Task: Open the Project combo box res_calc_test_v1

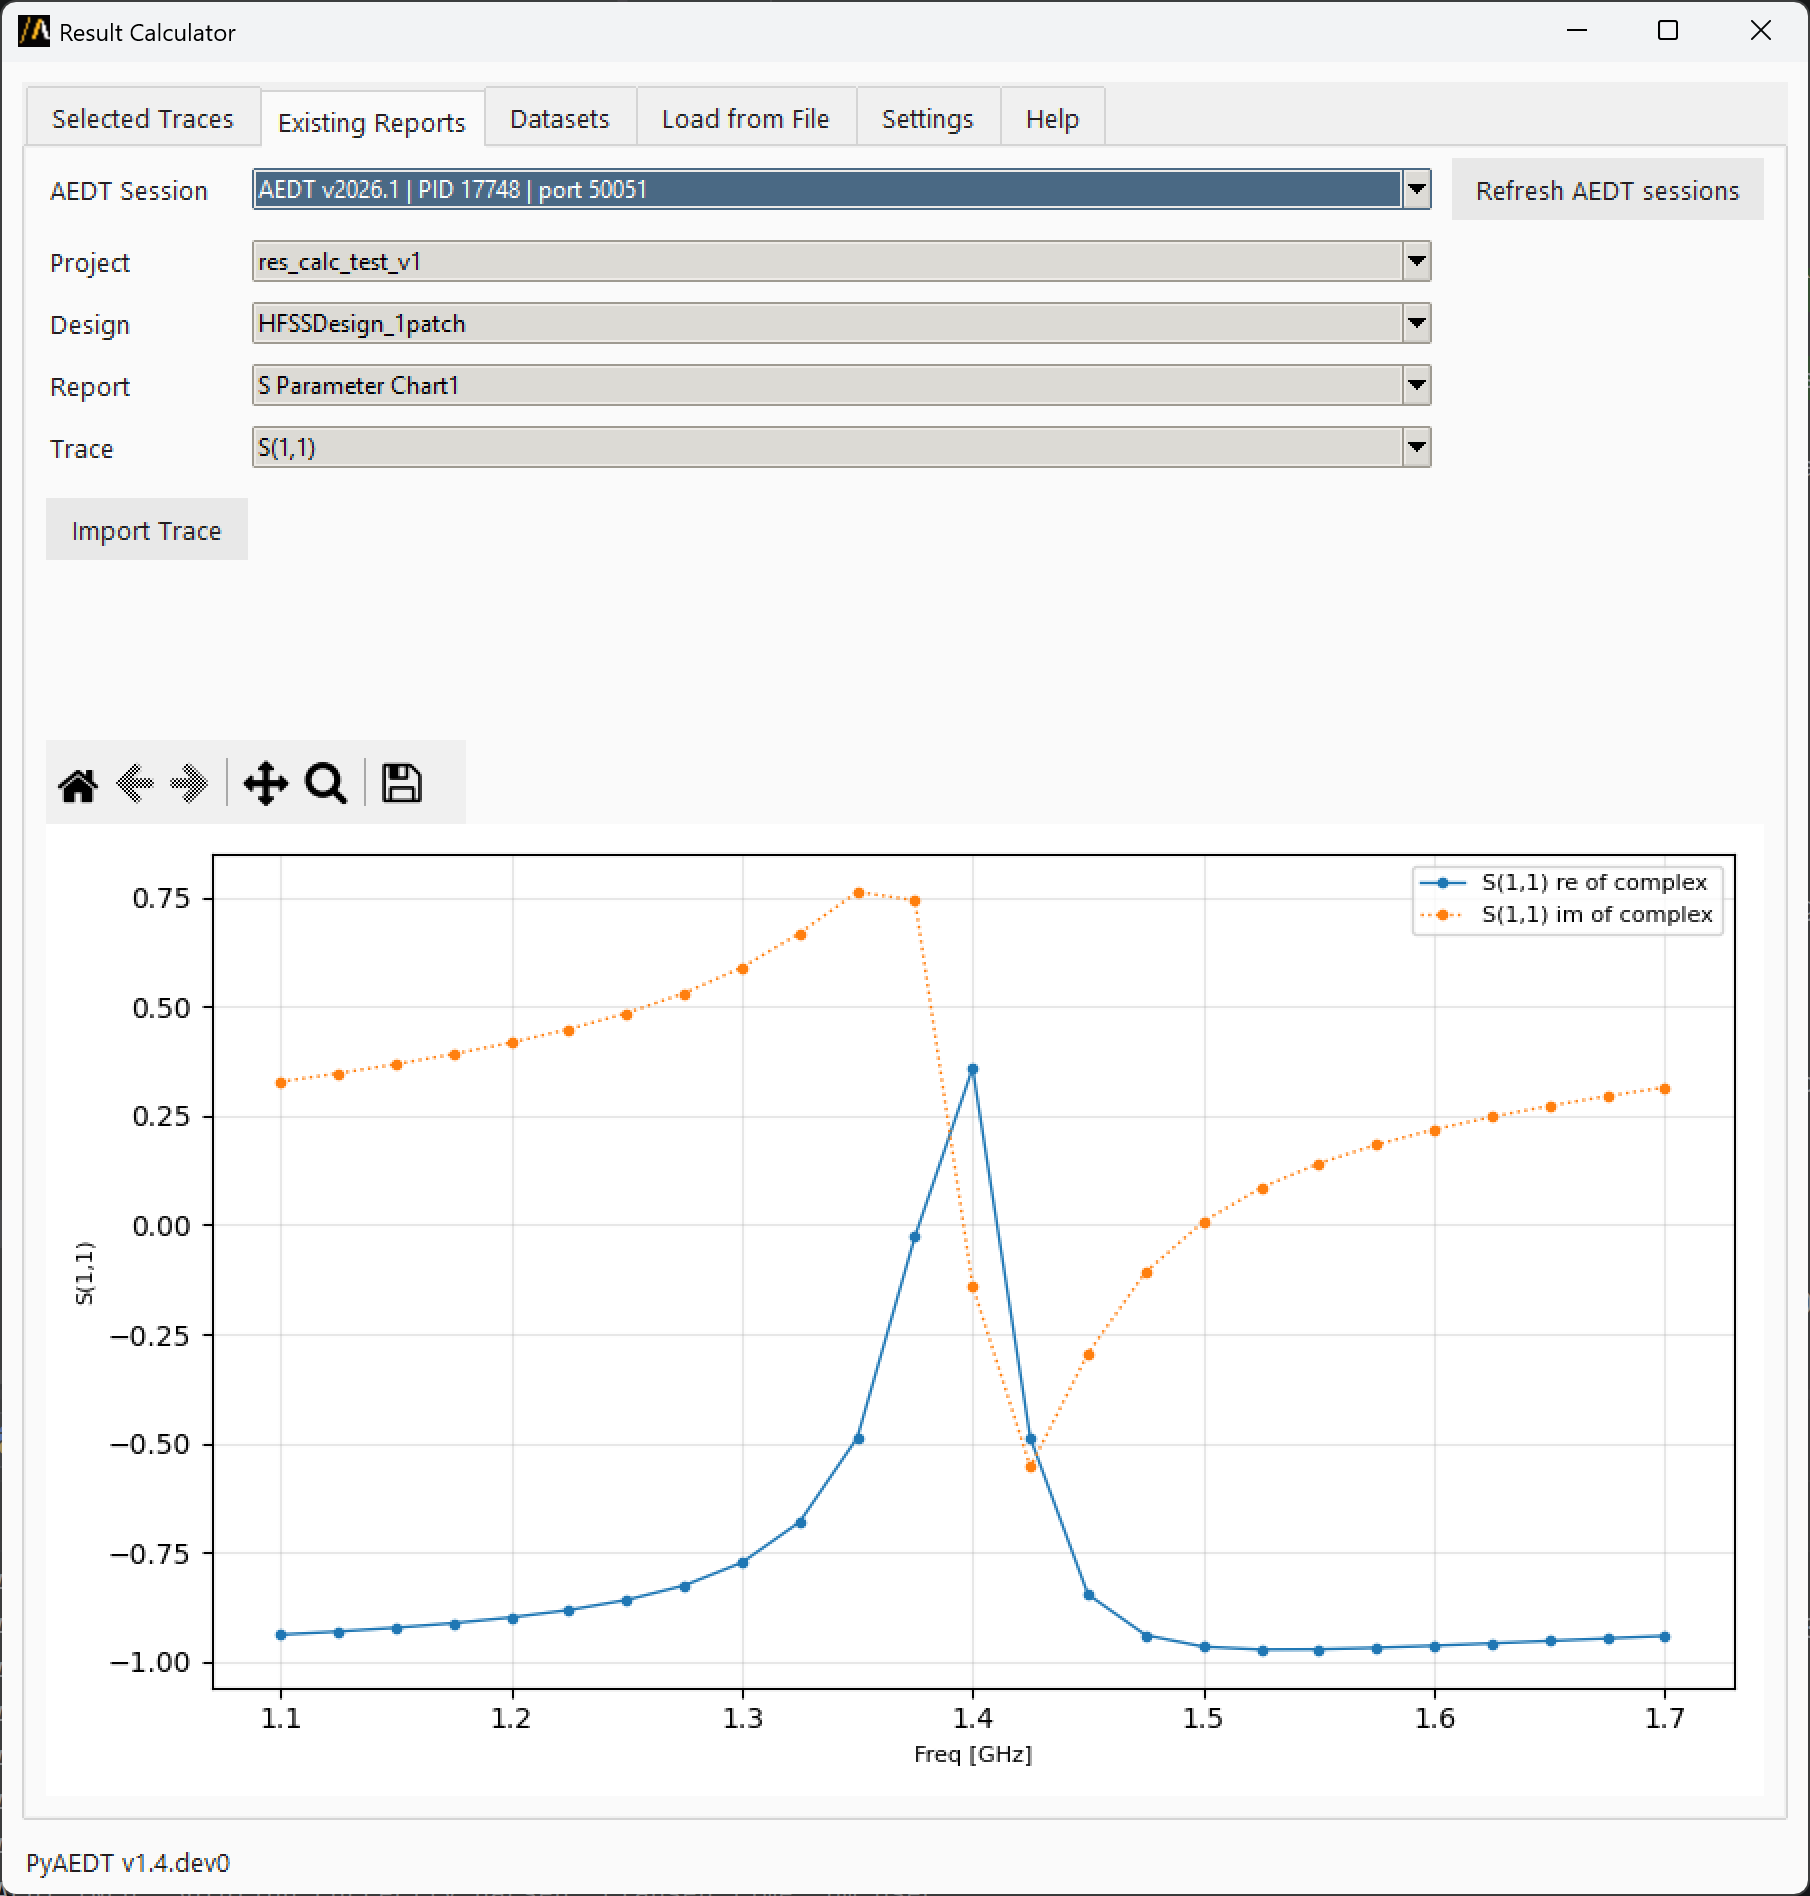Action: tap(841, 261)
